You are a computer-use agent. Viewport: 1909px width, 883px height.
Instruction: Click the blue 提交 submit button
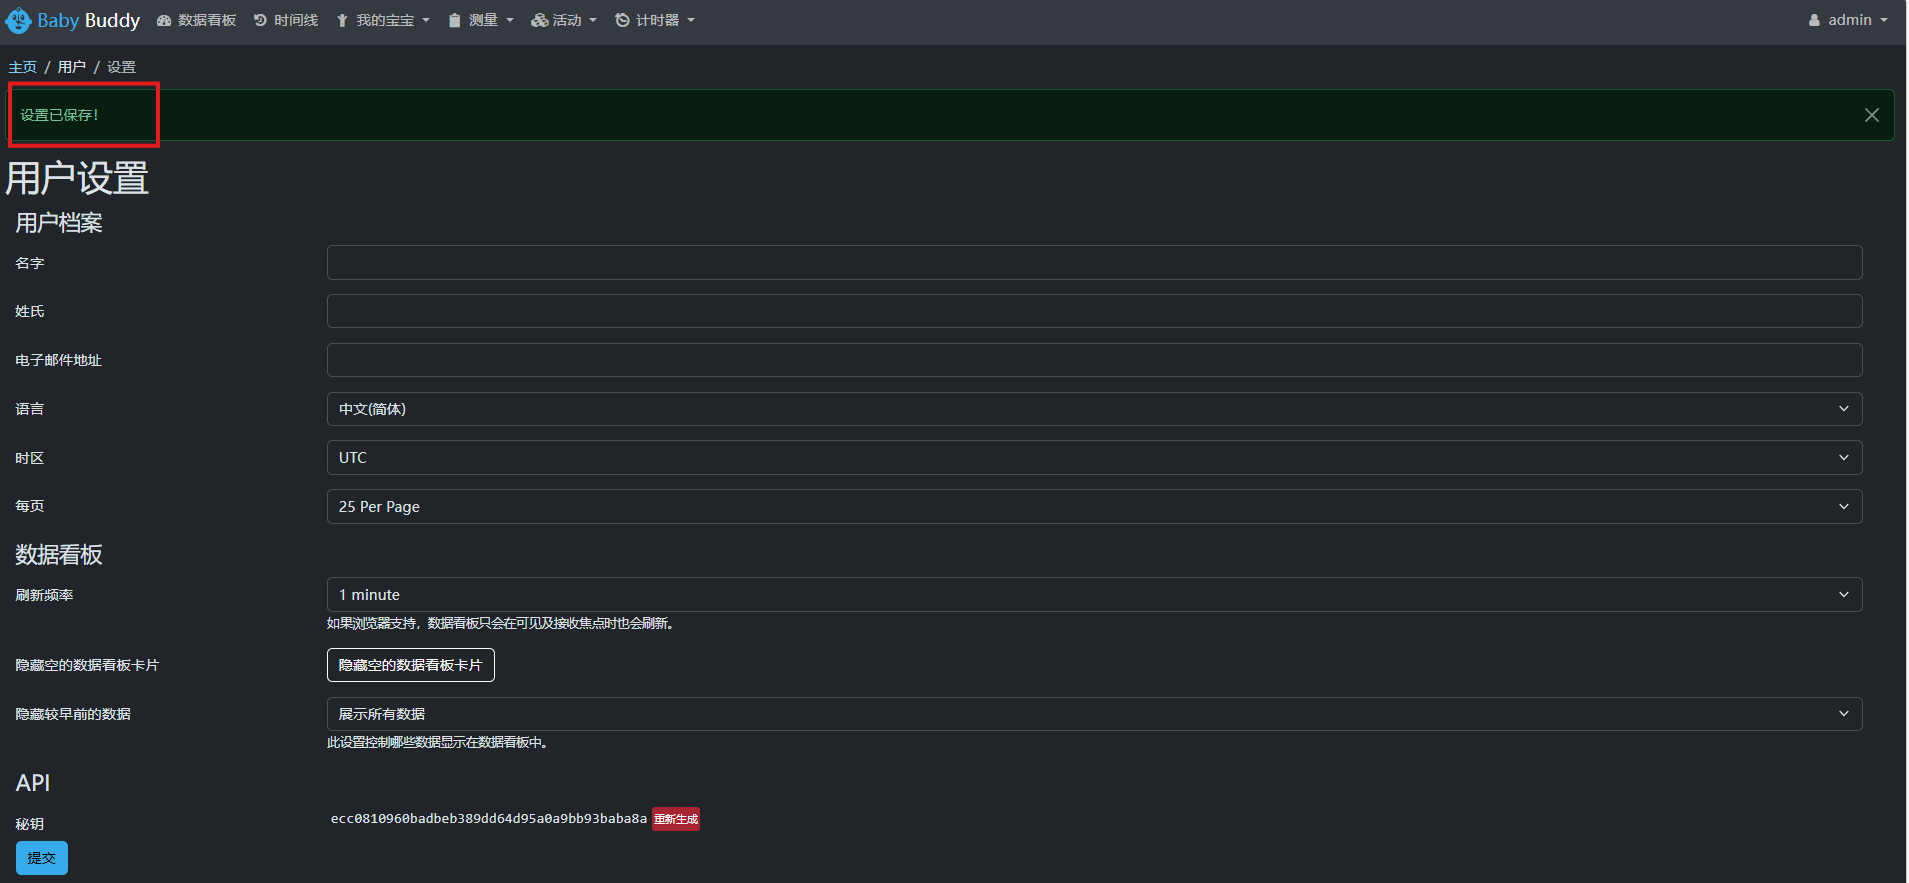tap(41, 858)
